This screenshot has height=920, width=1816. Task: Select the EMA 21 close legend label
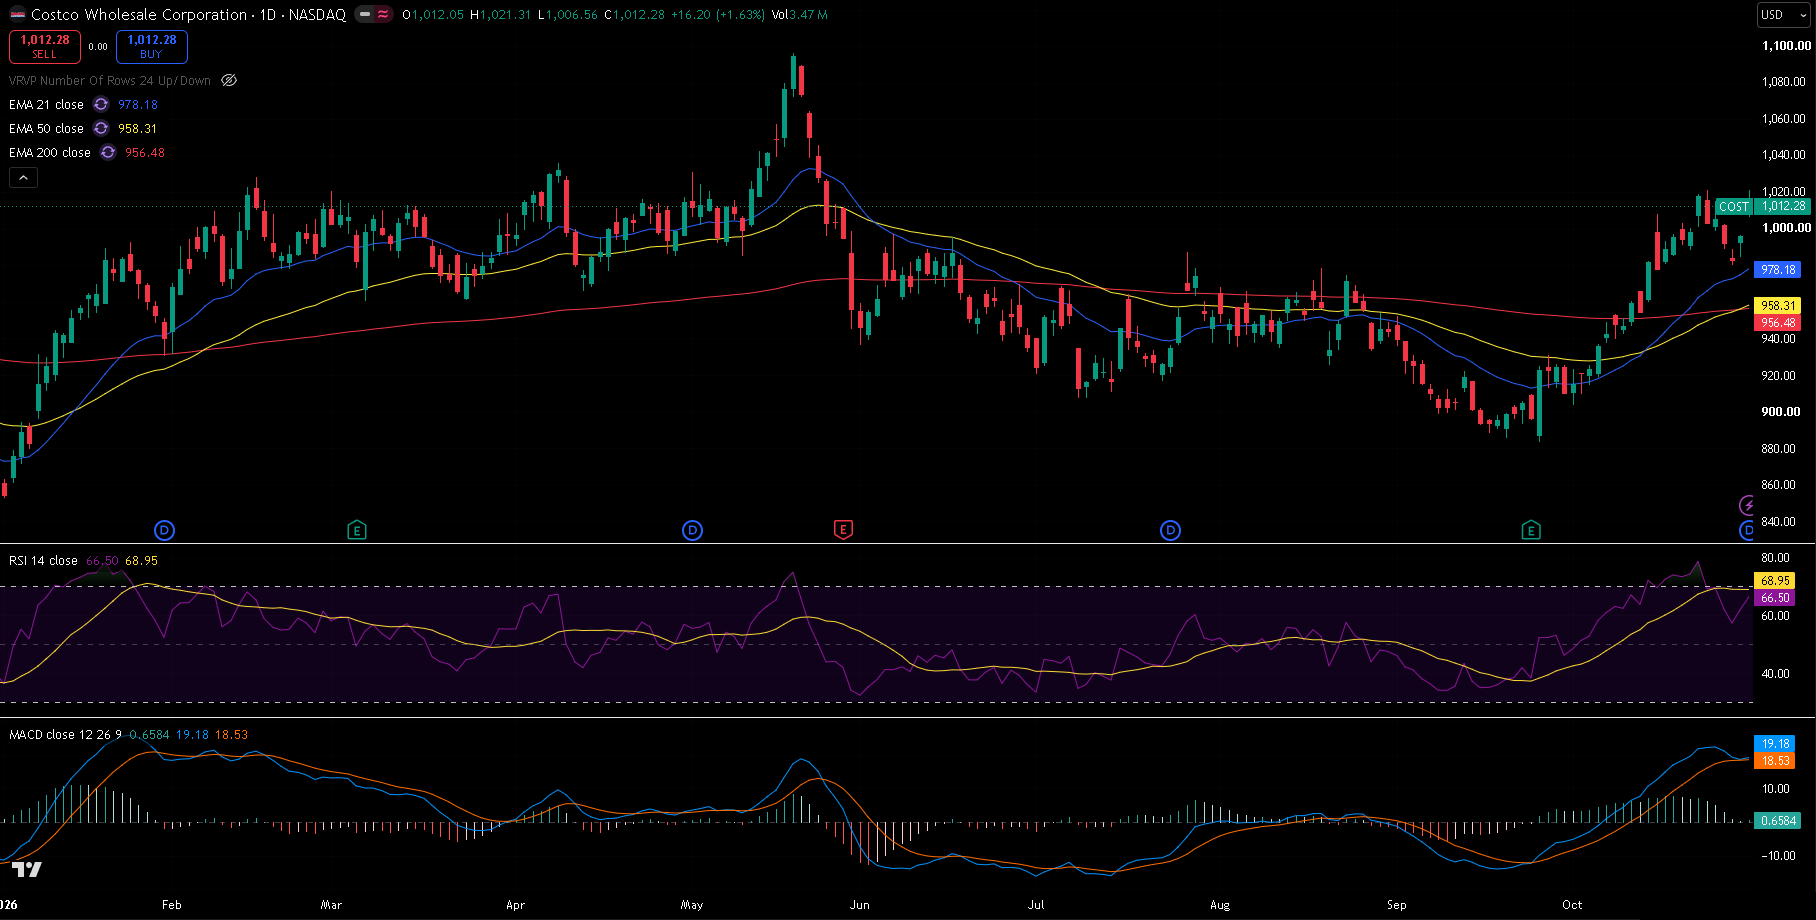(x=46, y=104)
